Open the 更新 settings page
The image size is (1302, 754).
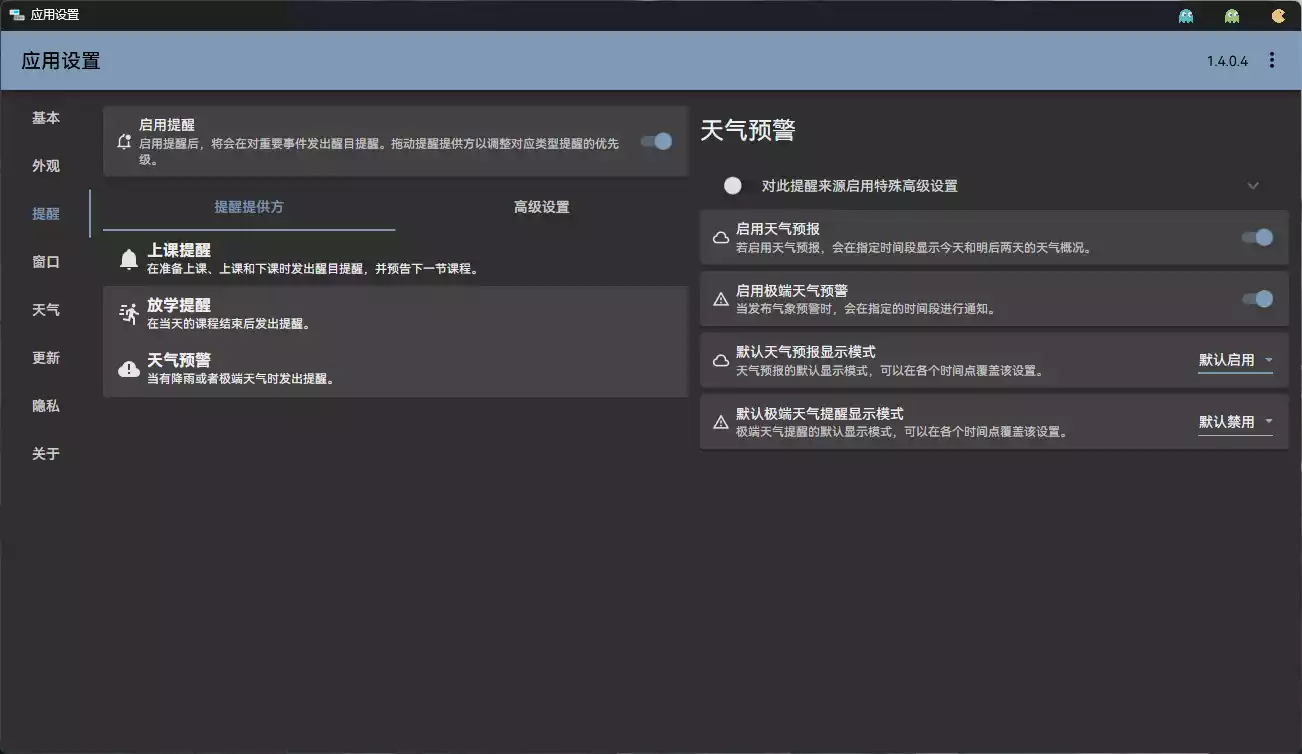click(46, 358)
